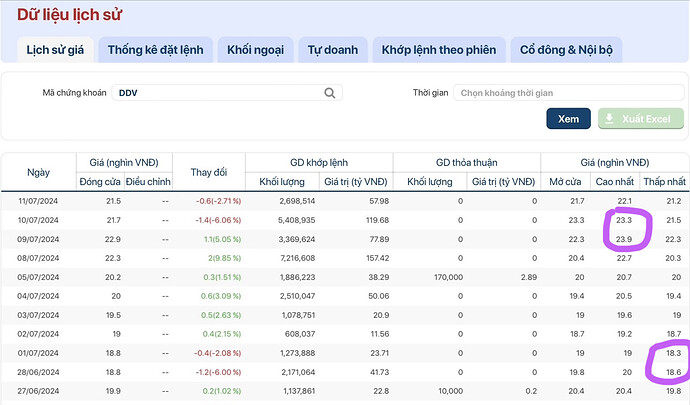Open the Khối ngoại tab
Image resolution: width=690 pixels, height=405 pixels.
pos(256,50)
